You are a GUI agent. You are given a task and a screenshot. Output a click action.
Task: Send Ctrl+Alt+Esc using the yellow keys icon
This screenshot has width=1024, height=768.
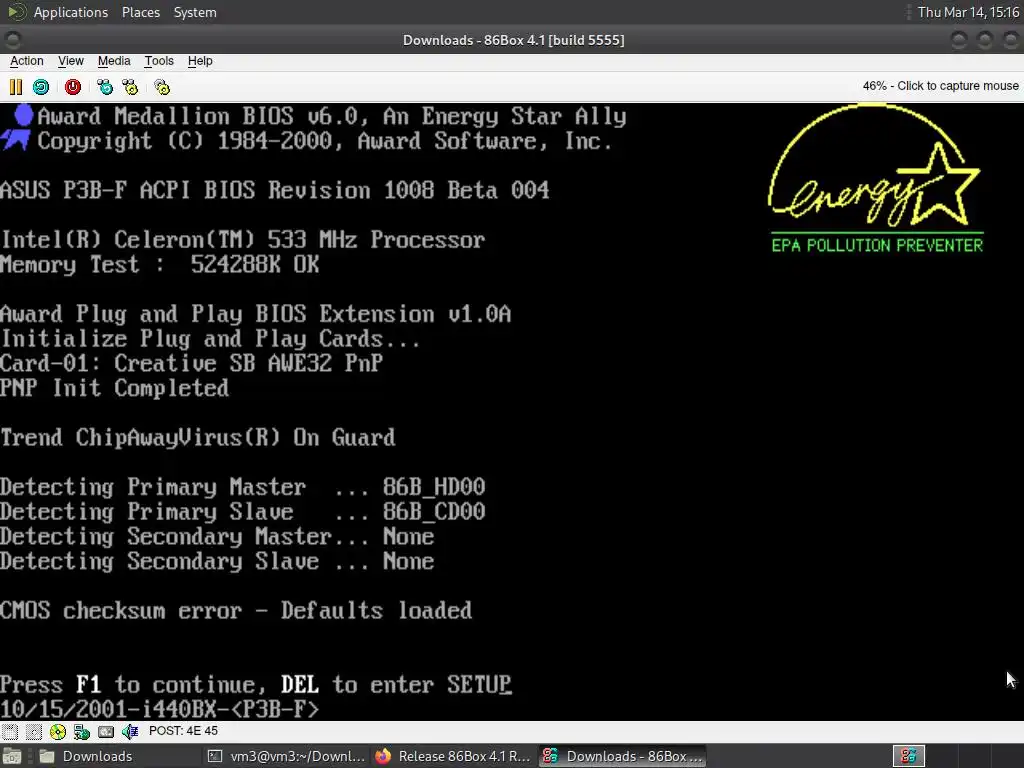130,87
